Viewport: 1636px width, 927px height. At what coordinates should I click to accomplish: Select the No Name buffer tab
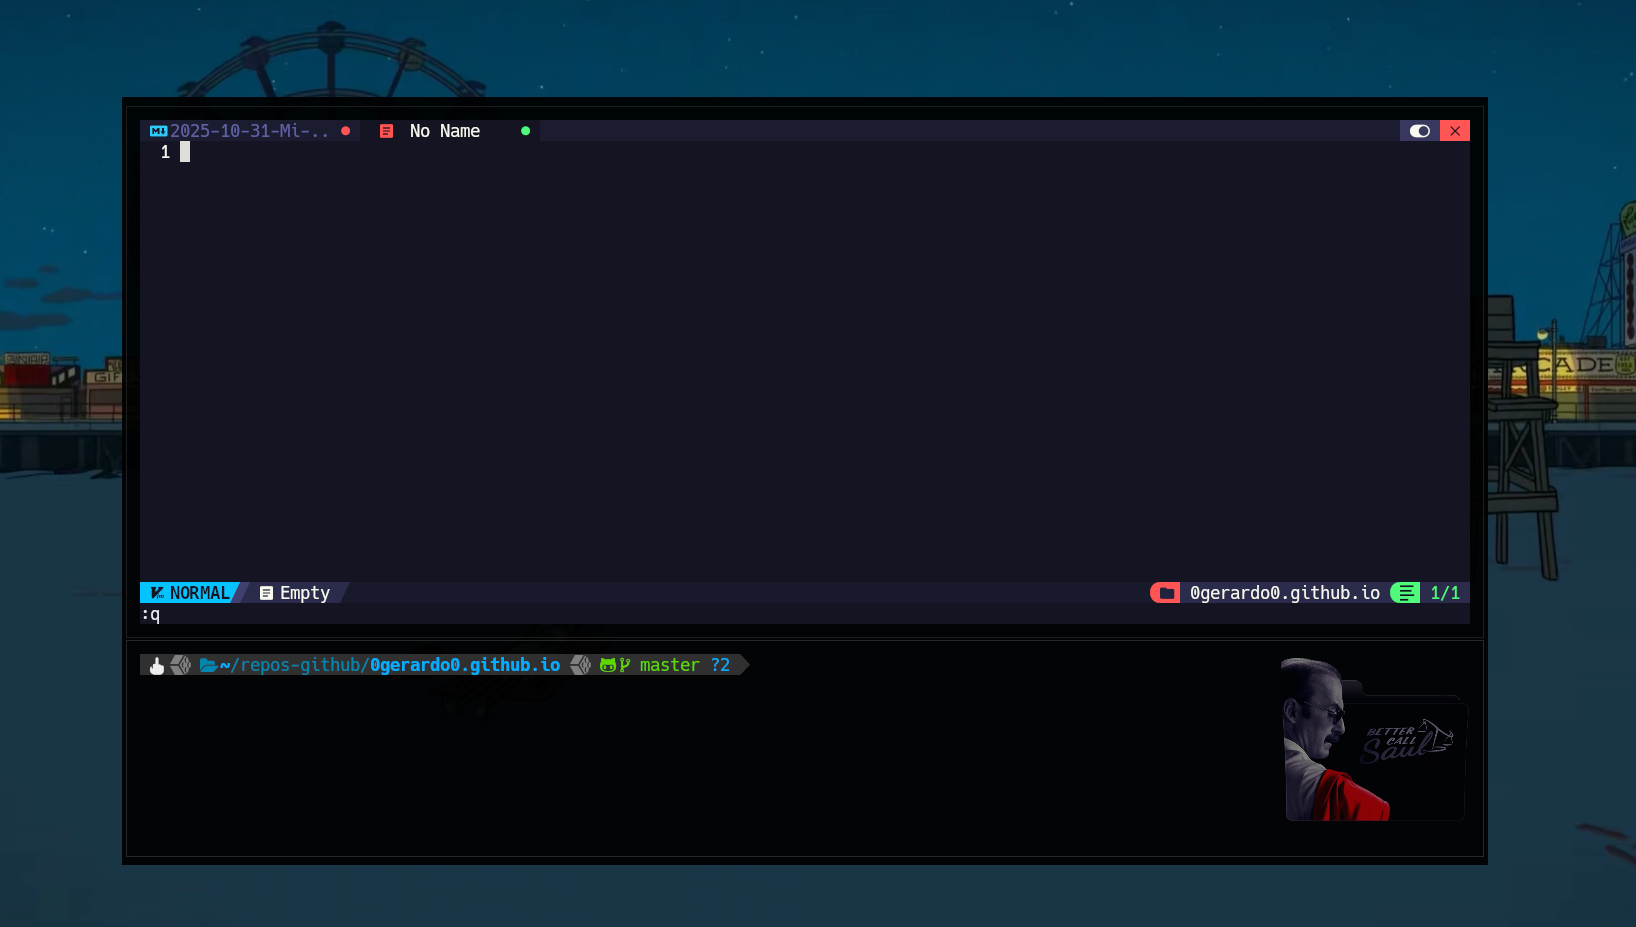pos(445,131)
